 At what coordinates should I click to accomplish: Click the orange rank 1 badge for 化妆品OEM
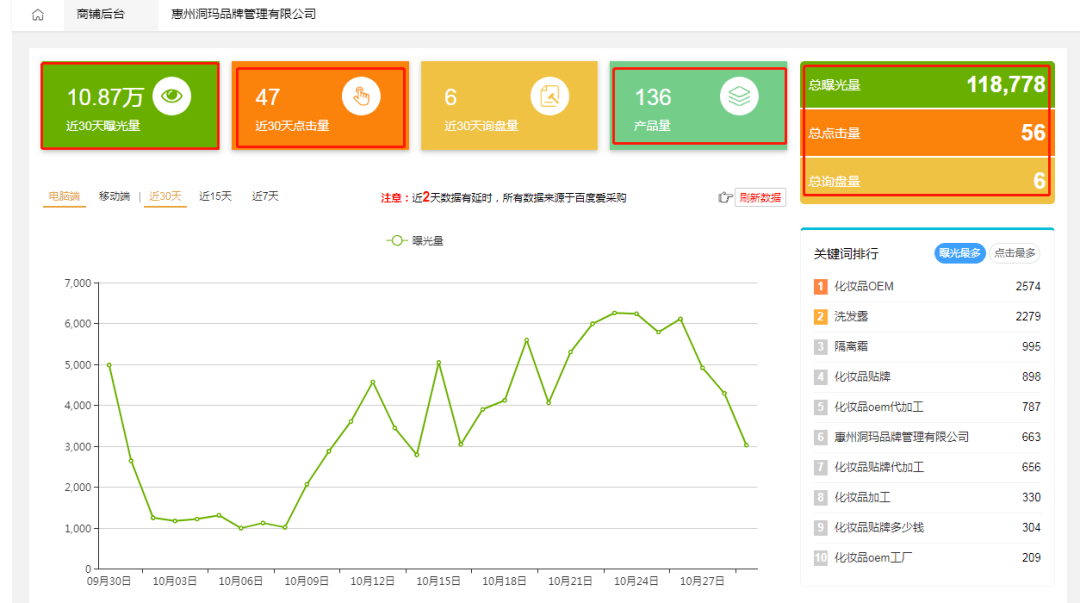coord(821,287)
